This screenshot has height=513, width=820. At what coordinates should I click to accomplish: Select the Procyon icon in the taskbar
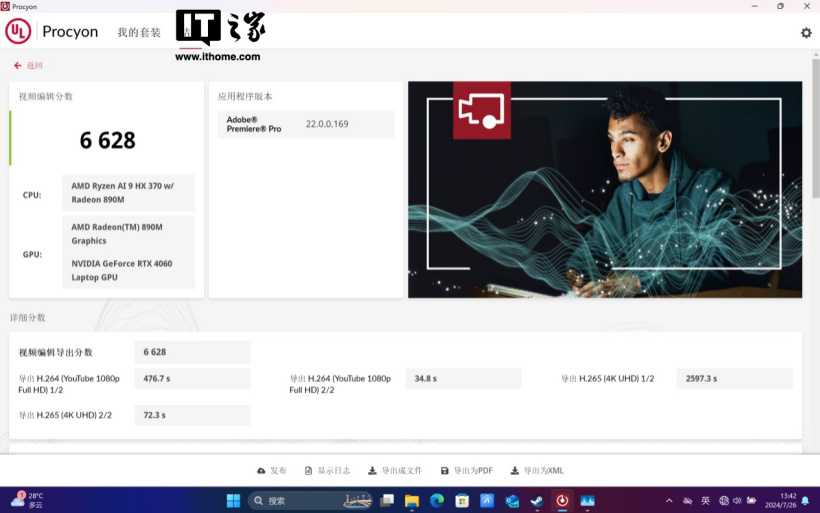[562, 500]
